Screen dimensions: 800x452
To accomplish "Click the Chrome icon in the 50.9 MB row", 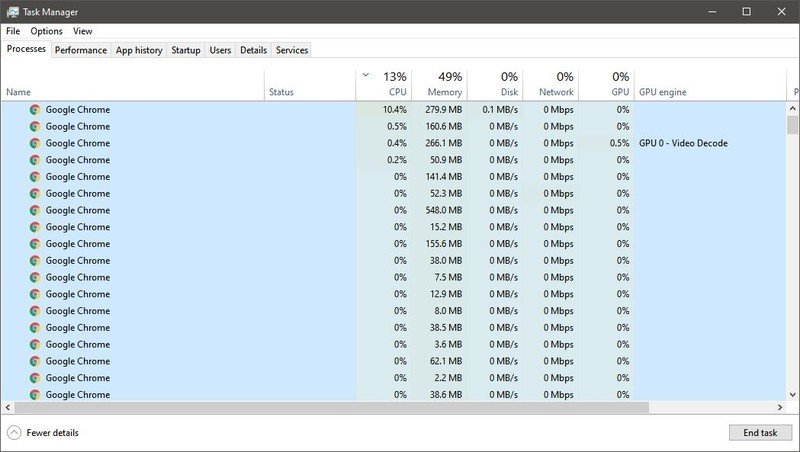I will pyautogui.click(x=35, y=160).
